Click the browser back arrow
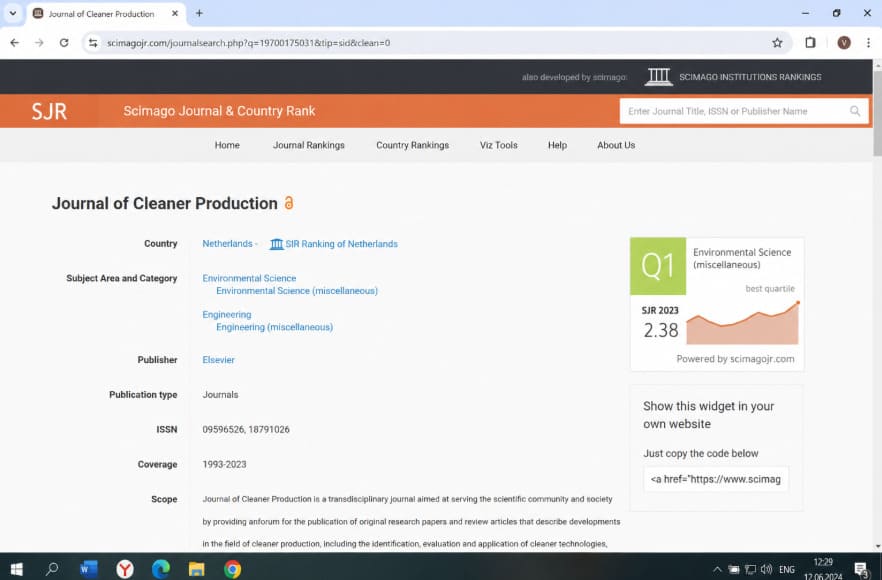This screenshot has width=882, height=580. [15, 43]
